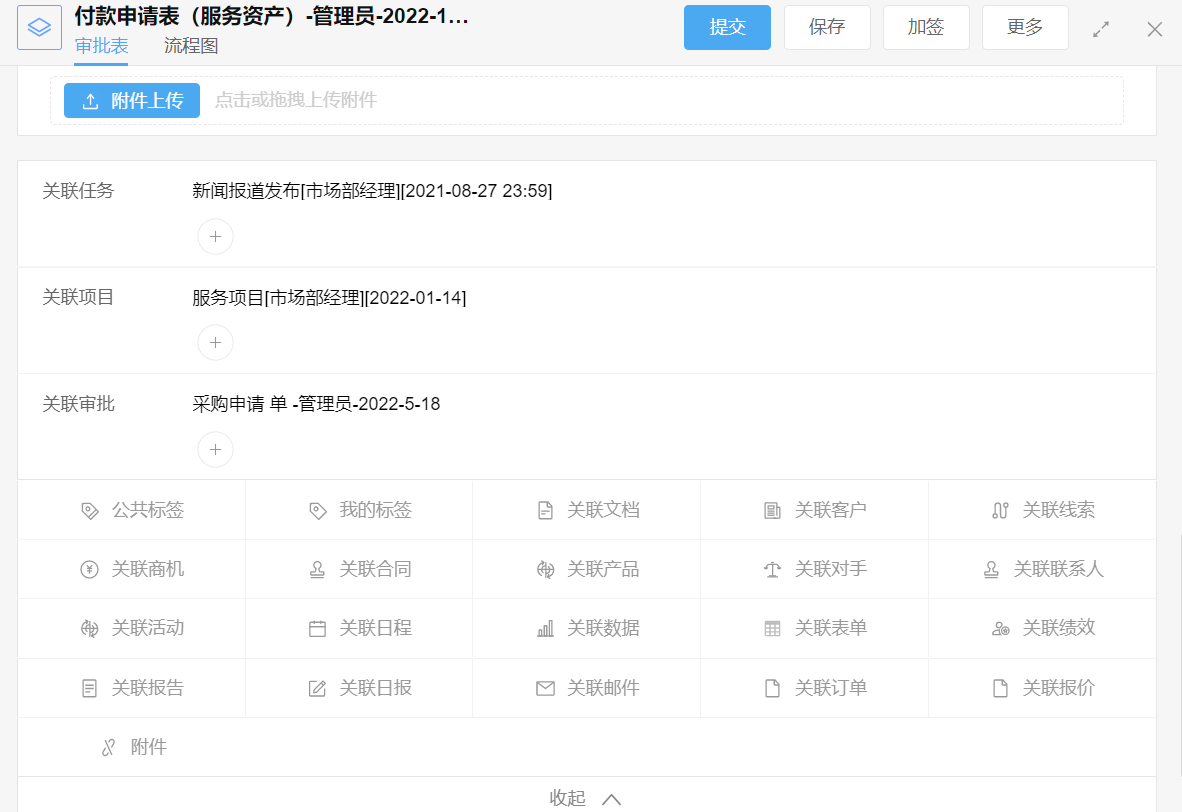Viewport: 1182px width, 812px height.
Task: Click the 关联邮件 envelope icon
Action: [545, 688]
